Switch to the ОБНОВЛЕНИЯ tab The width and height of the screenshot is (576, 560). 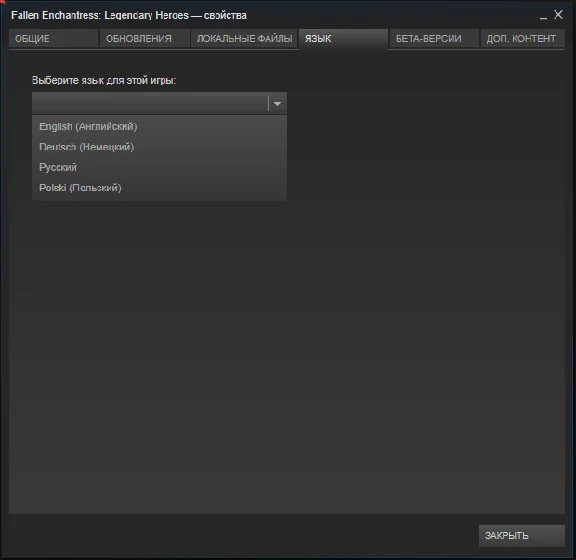pos(144,39)
